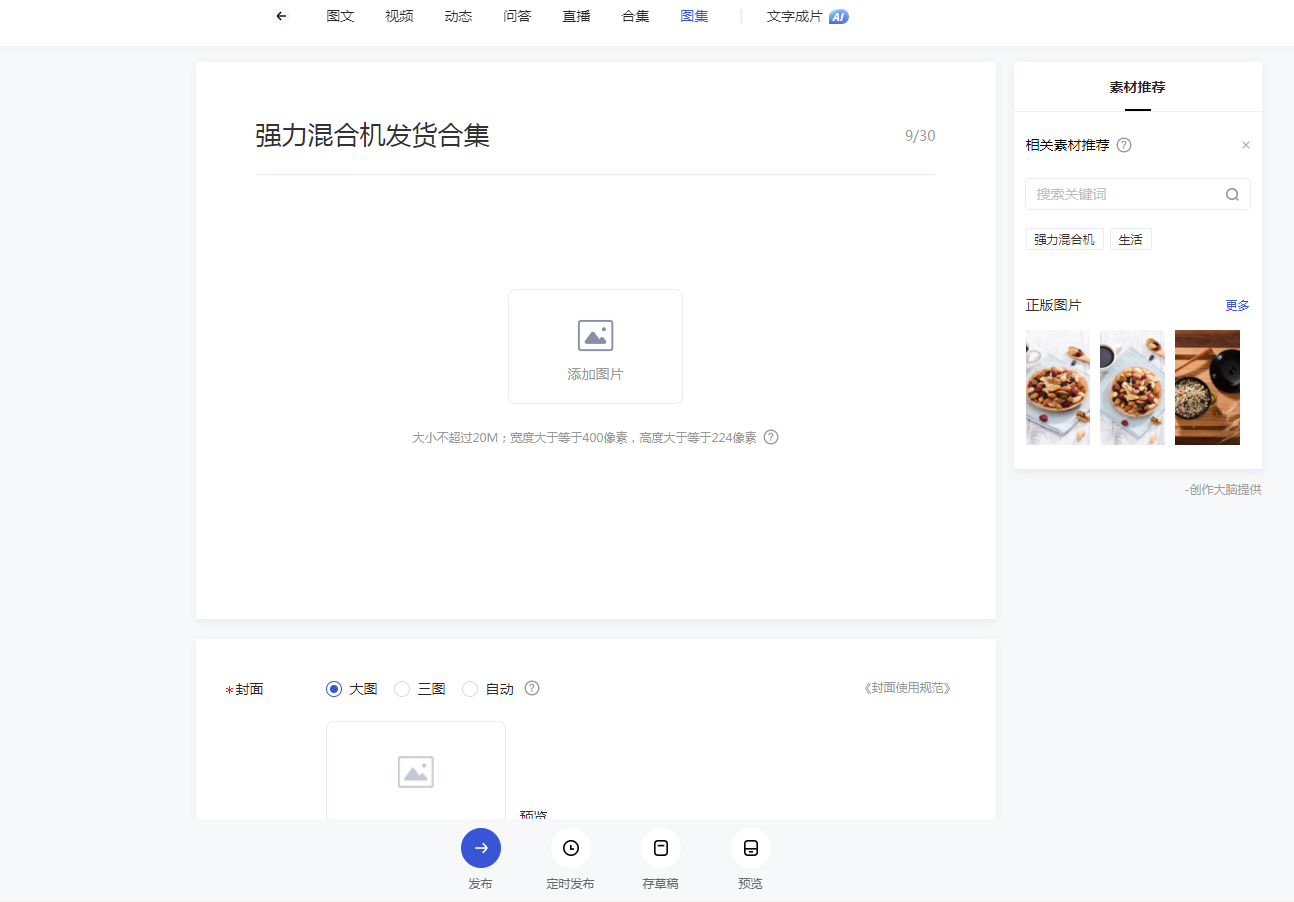Click the image placeholder icon in upload box
Screen dimensions: 1294x902
click(595, 335)
